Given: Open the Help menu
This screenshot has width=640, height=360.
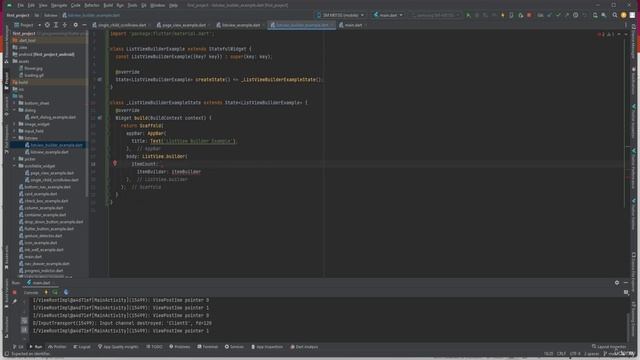Looking at the screenshot, I should point(173,5).
